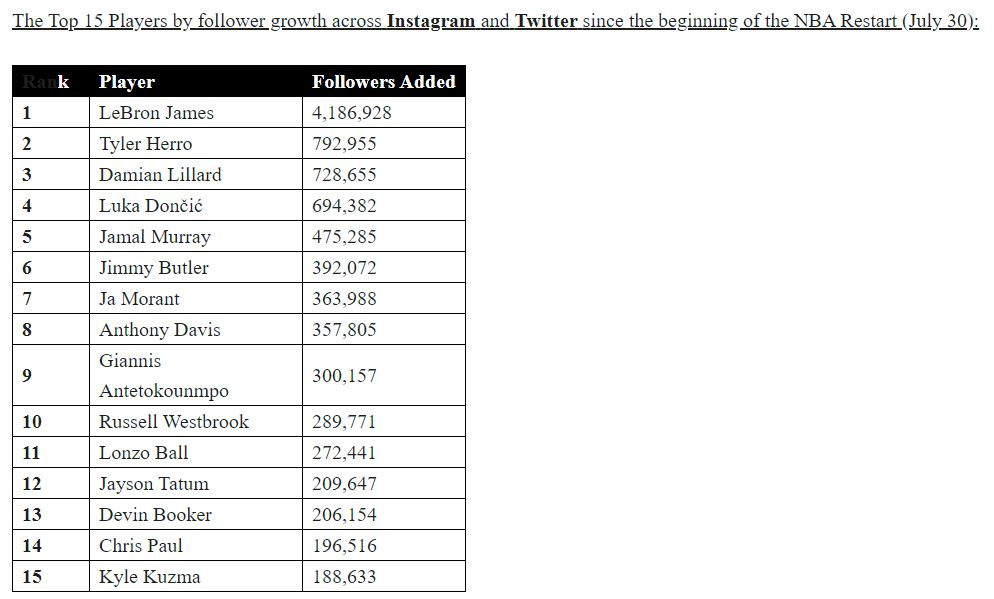Click the 188,633 followers value
This screenshot has height=599, width=994.
pos(344,577)
